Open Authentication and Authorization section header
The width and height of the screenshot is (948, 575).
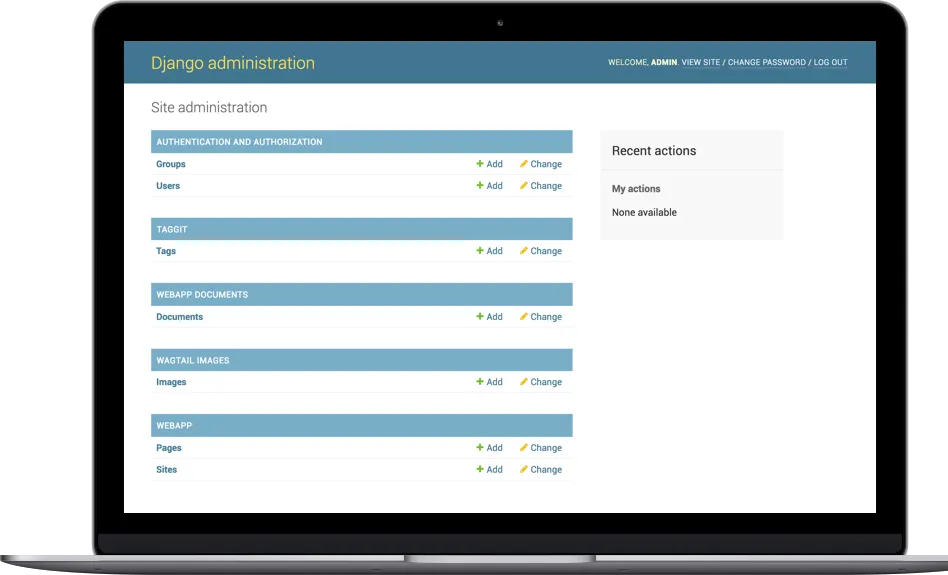(x=239, y=142)
